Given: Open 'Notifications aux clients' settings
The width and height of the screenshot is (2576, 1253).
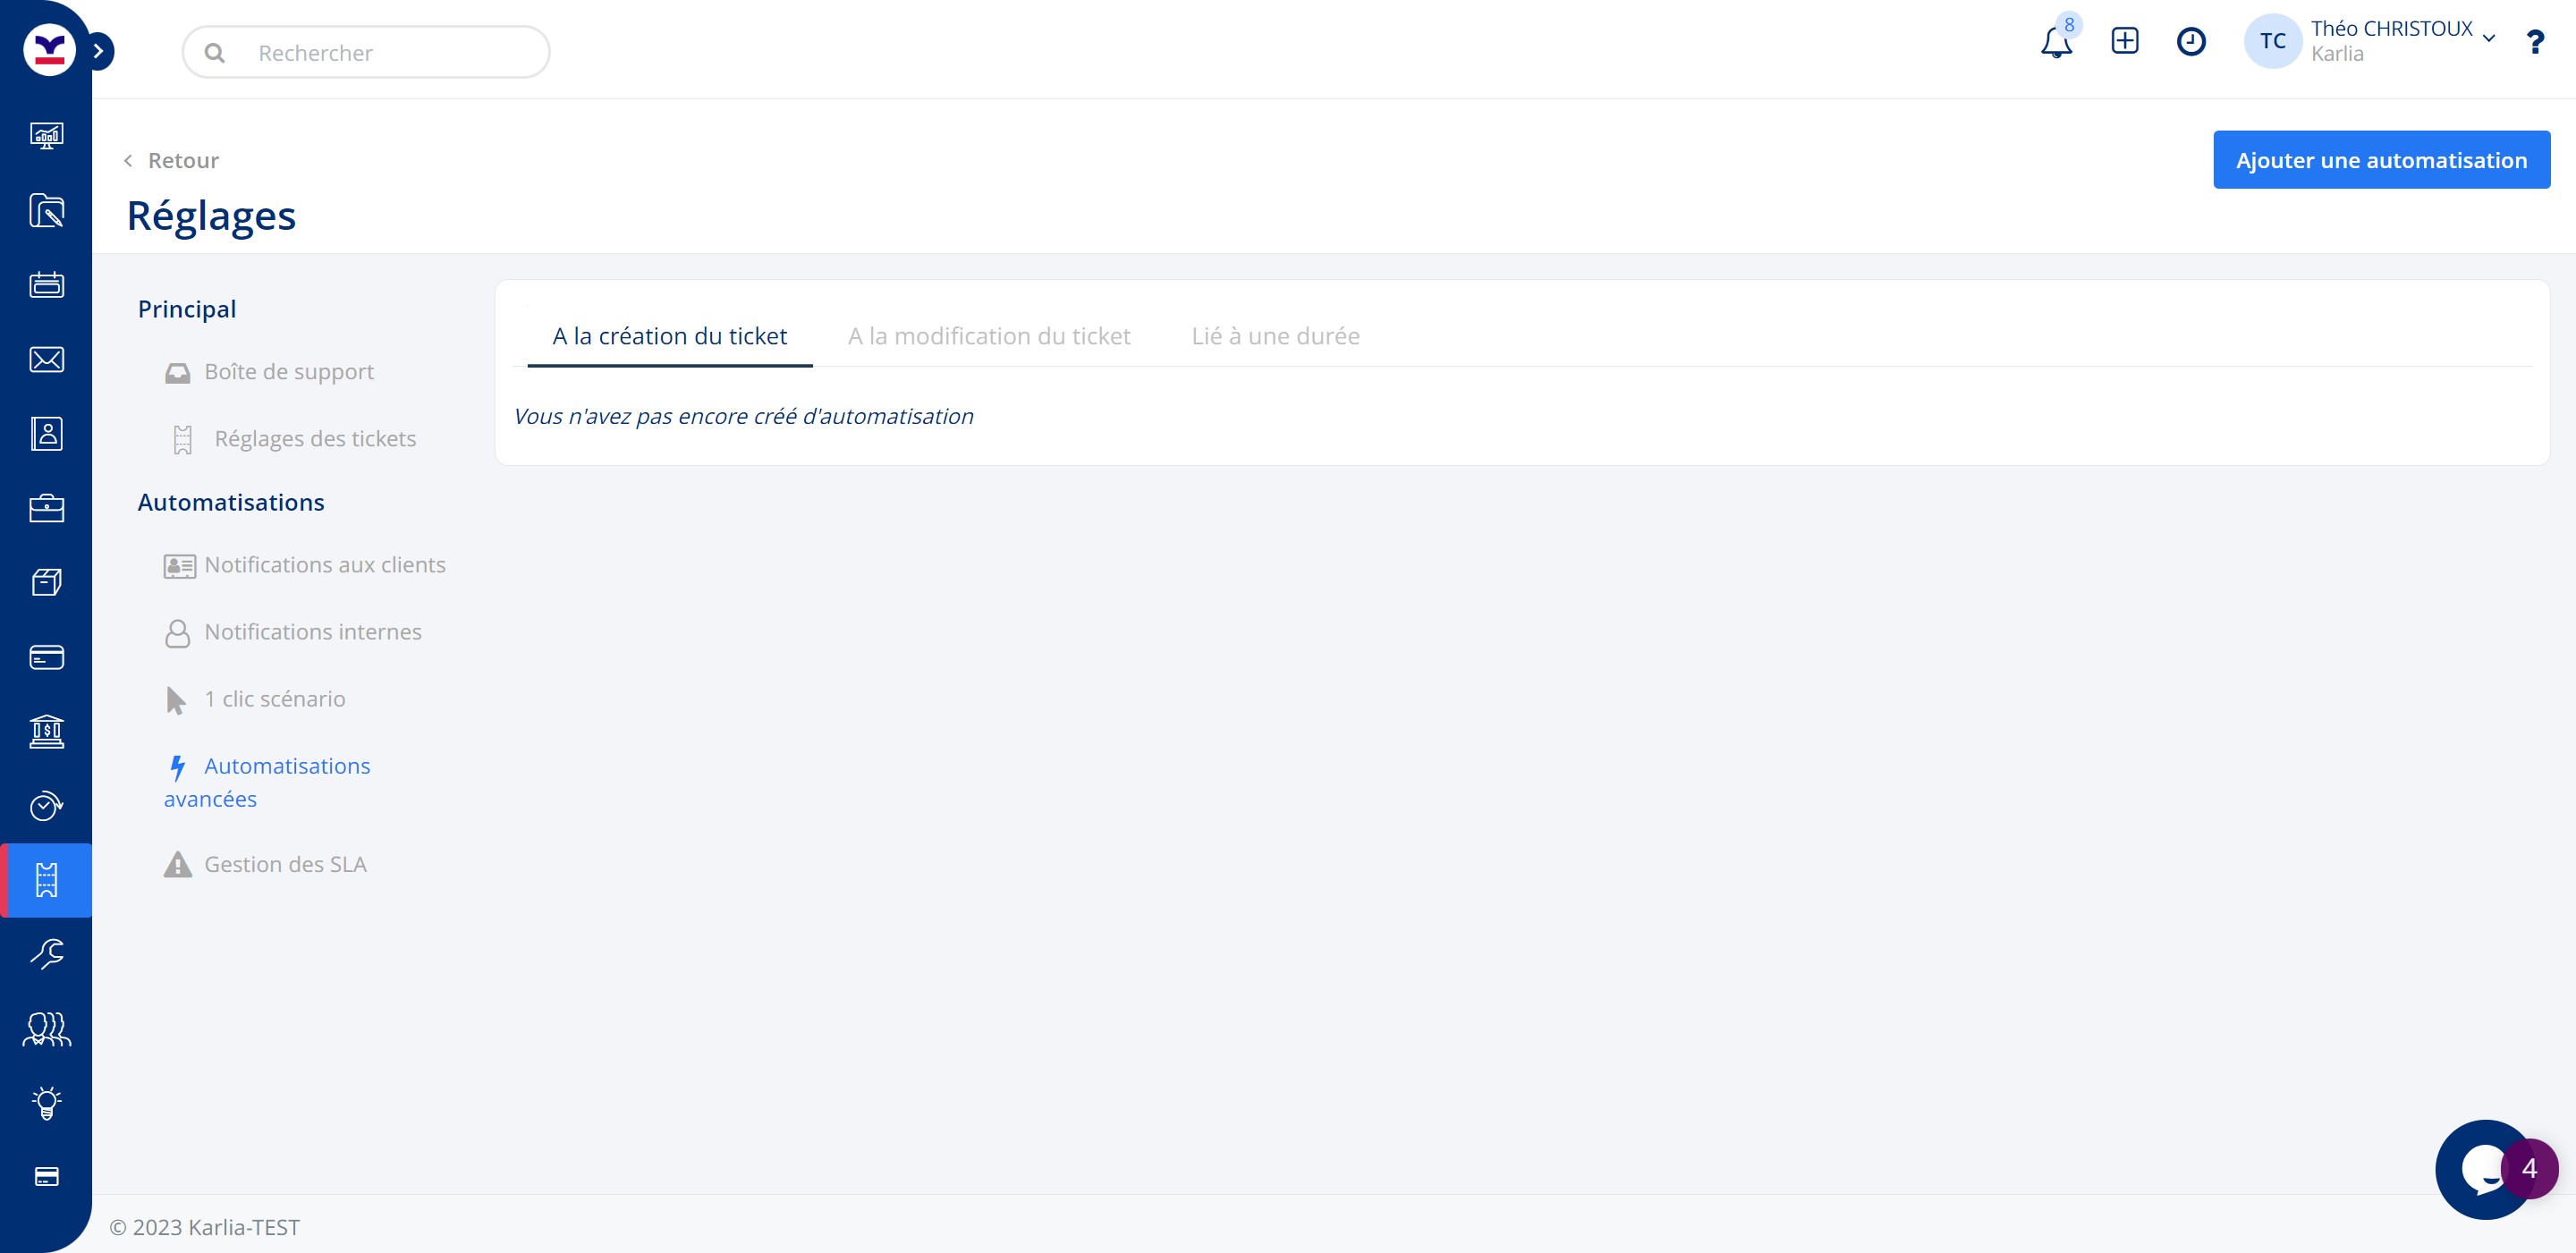Looking at the screenshot, I should [324, 565].
